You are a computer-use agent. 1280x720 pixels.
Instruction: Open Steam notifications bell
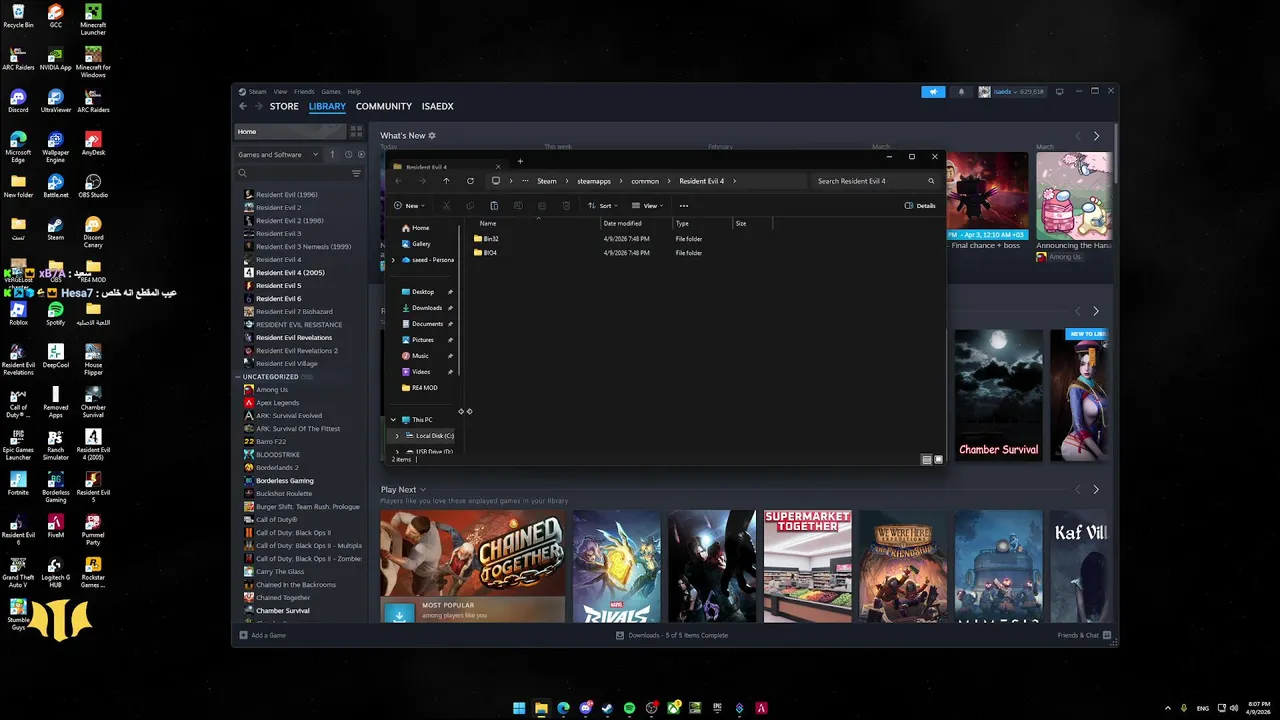pyautogui.click(x=961, y=91)
